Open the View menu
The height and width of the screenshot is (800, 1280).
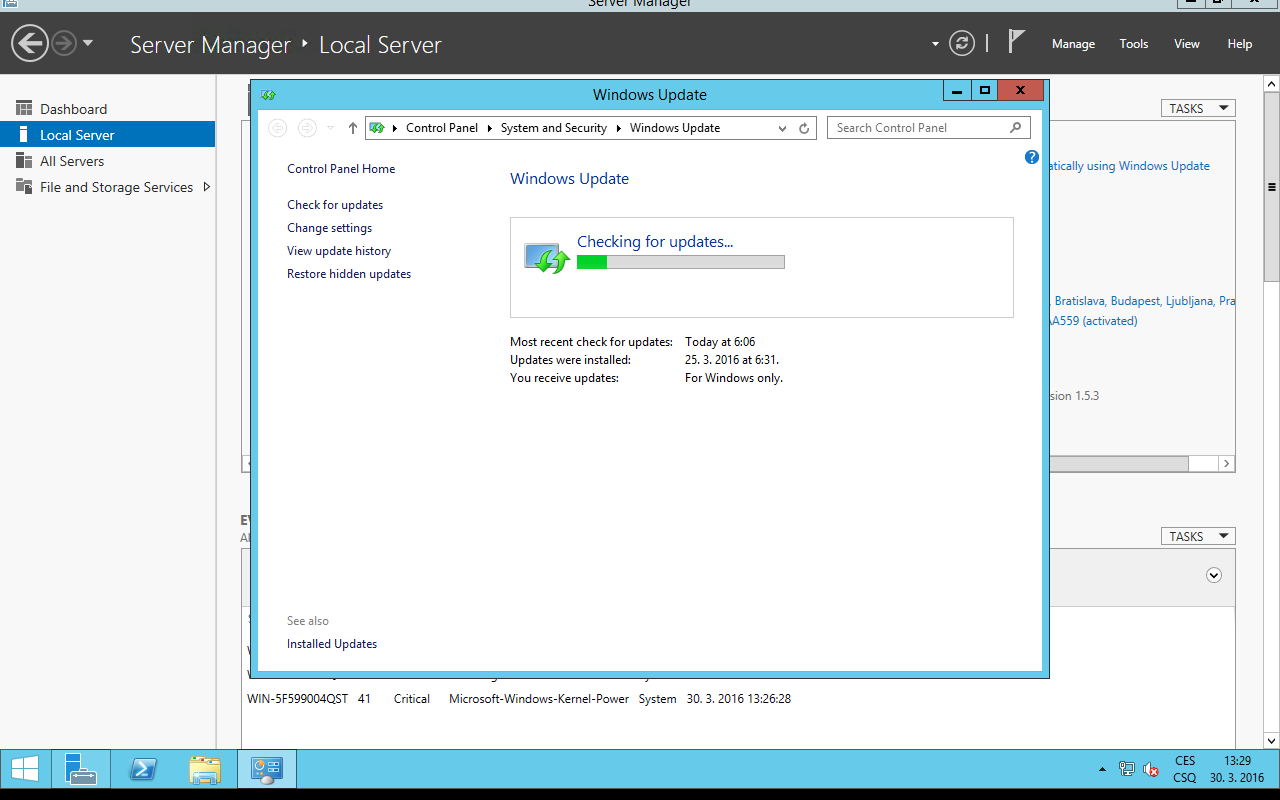(1187, 44)
